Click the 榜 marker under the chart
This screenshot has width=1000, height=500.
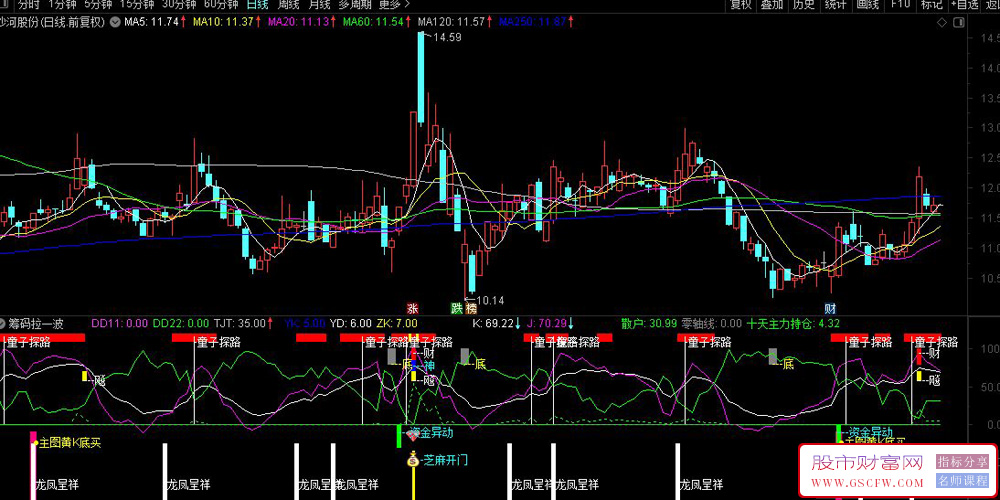[x=471, y=309]
